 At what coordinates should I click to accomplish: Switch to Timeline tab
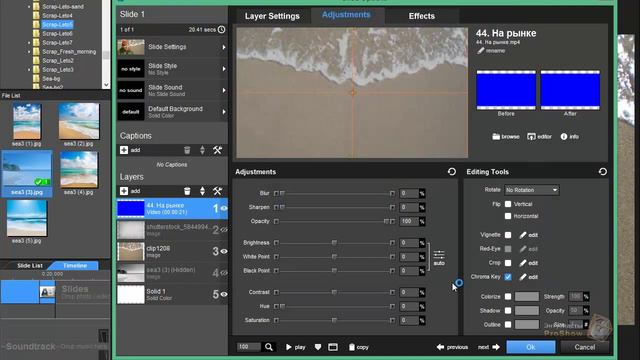pos(75,266)
